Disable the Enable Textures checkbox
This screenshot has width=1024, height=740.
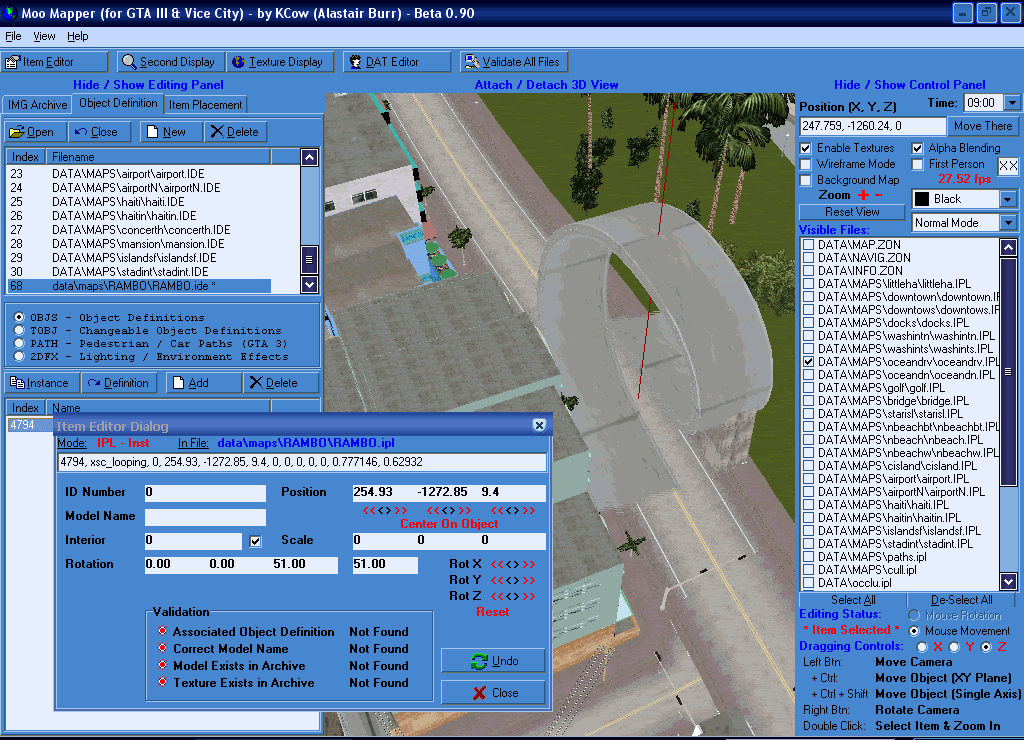[x=806, y=148]
